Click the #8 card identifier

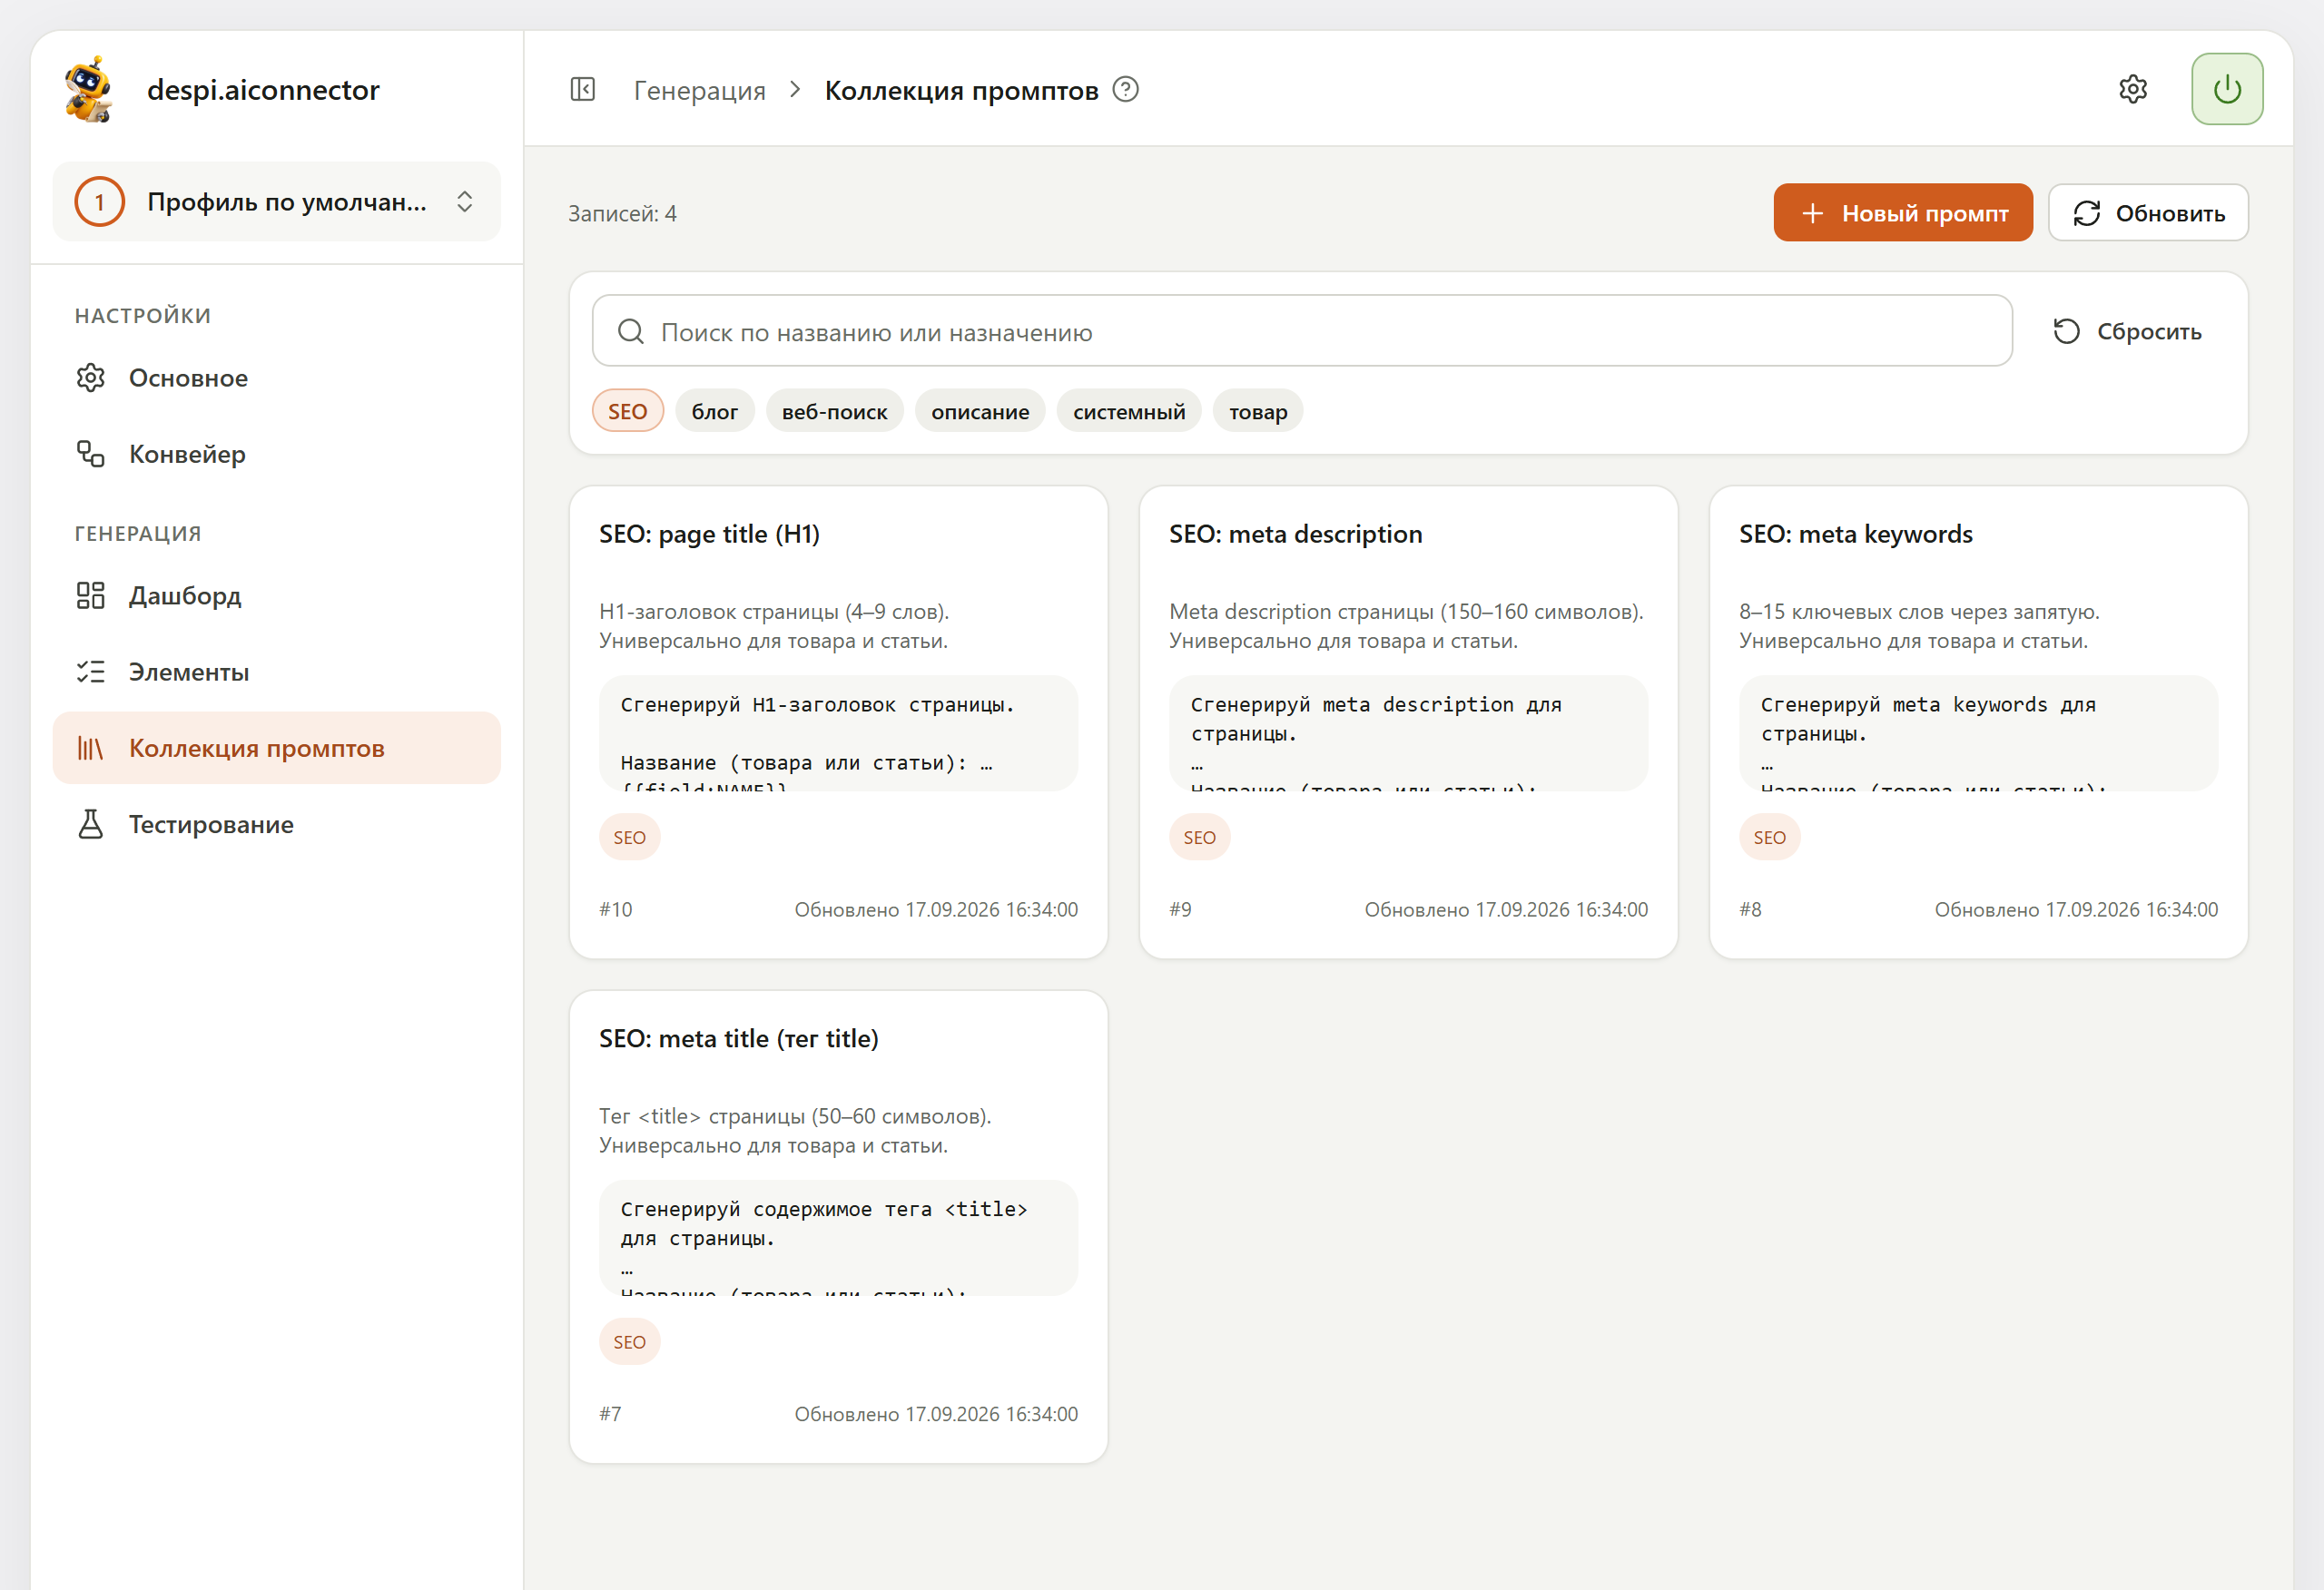point(1750,909)
